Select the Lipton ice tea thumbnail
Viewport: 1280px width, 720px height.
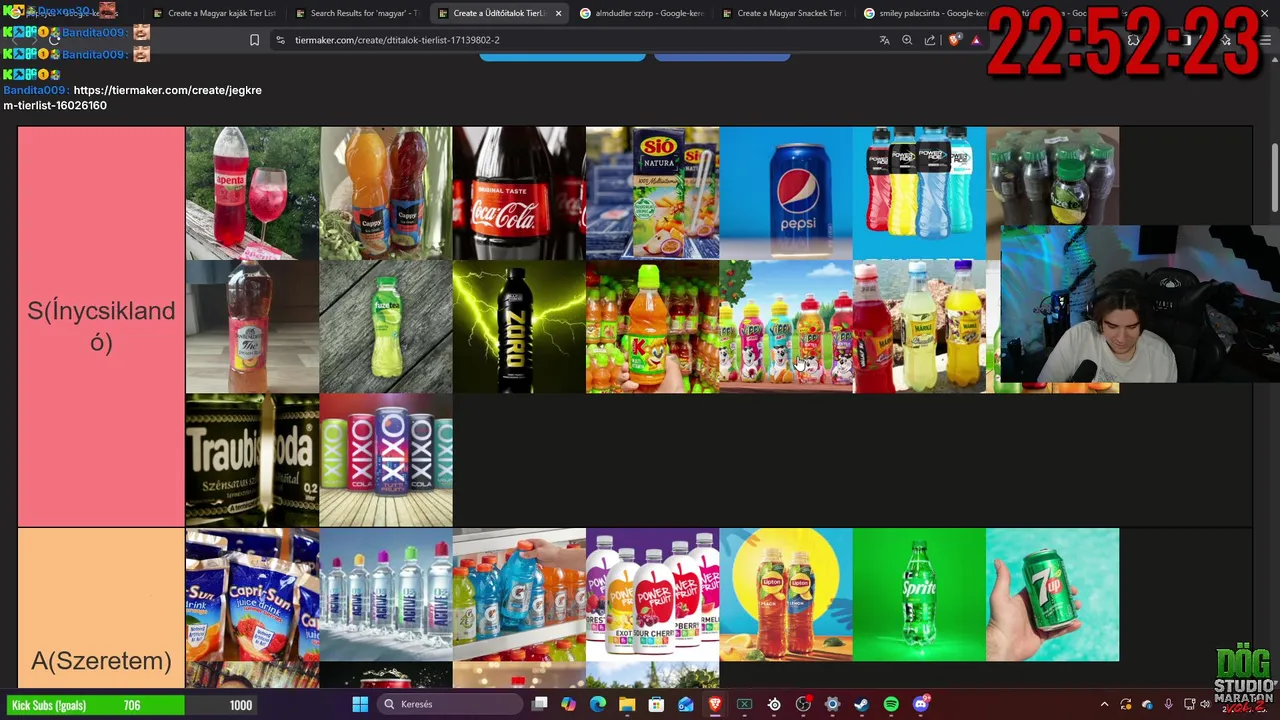pyautogui.click(x=786, y=595)
